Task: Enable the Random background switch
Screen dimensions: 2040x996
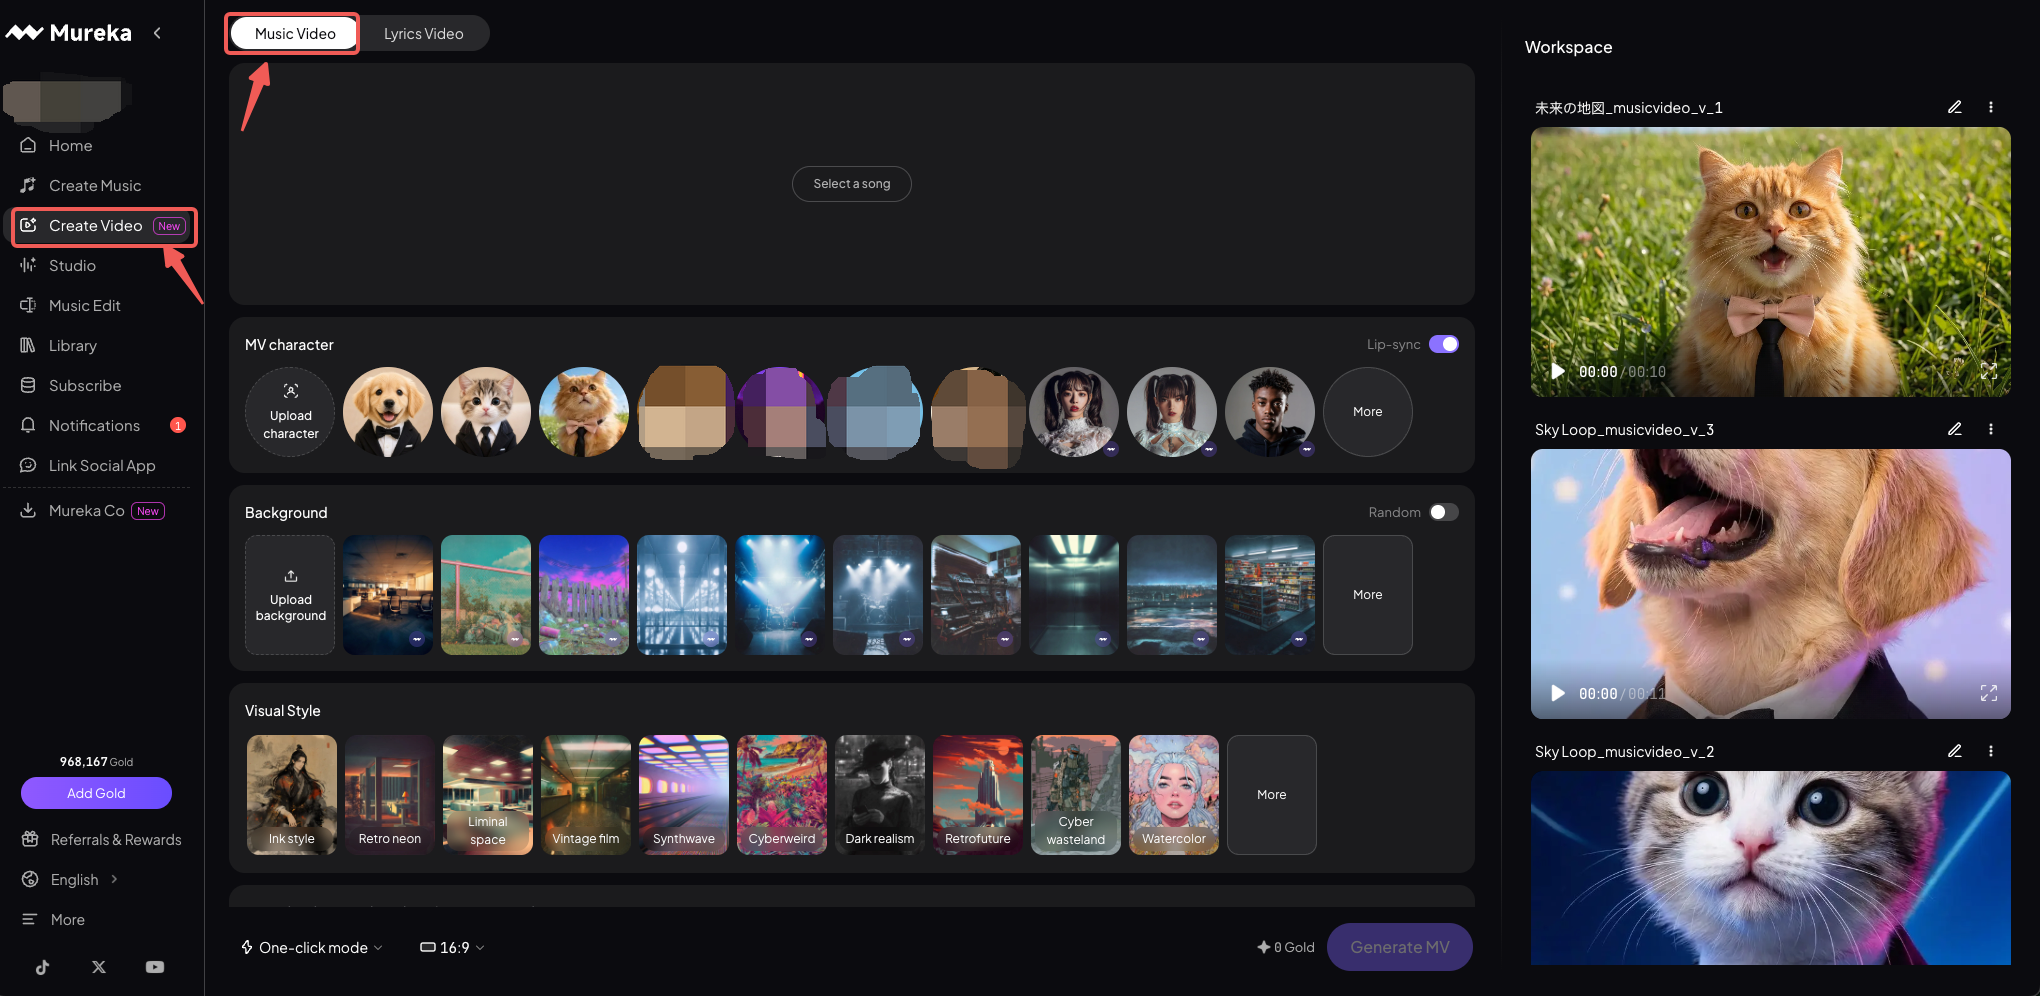Action: click(1443, 512)
